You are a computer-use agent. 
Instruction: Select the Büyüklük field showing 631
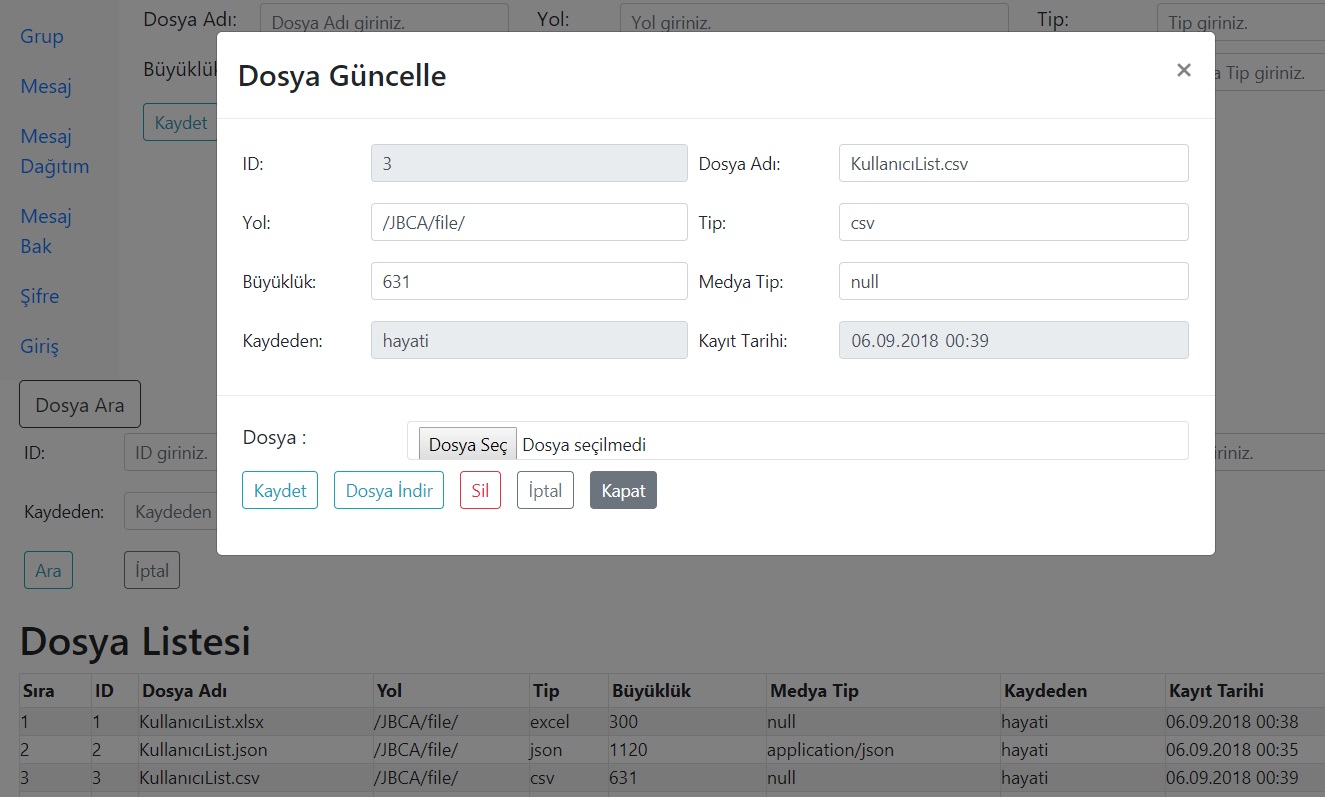(528, 281)
